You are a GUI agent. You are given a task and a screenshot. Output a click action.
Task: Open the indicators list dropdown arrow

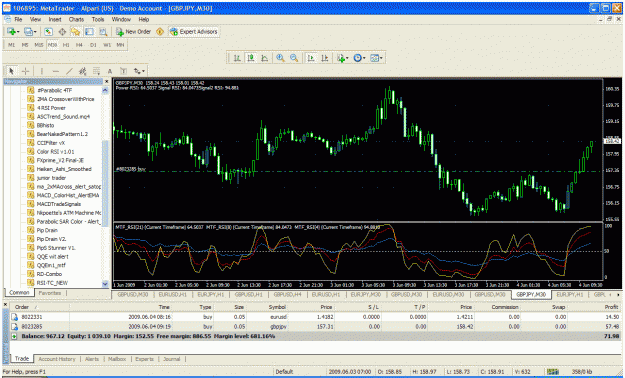[x=347, y=58]
